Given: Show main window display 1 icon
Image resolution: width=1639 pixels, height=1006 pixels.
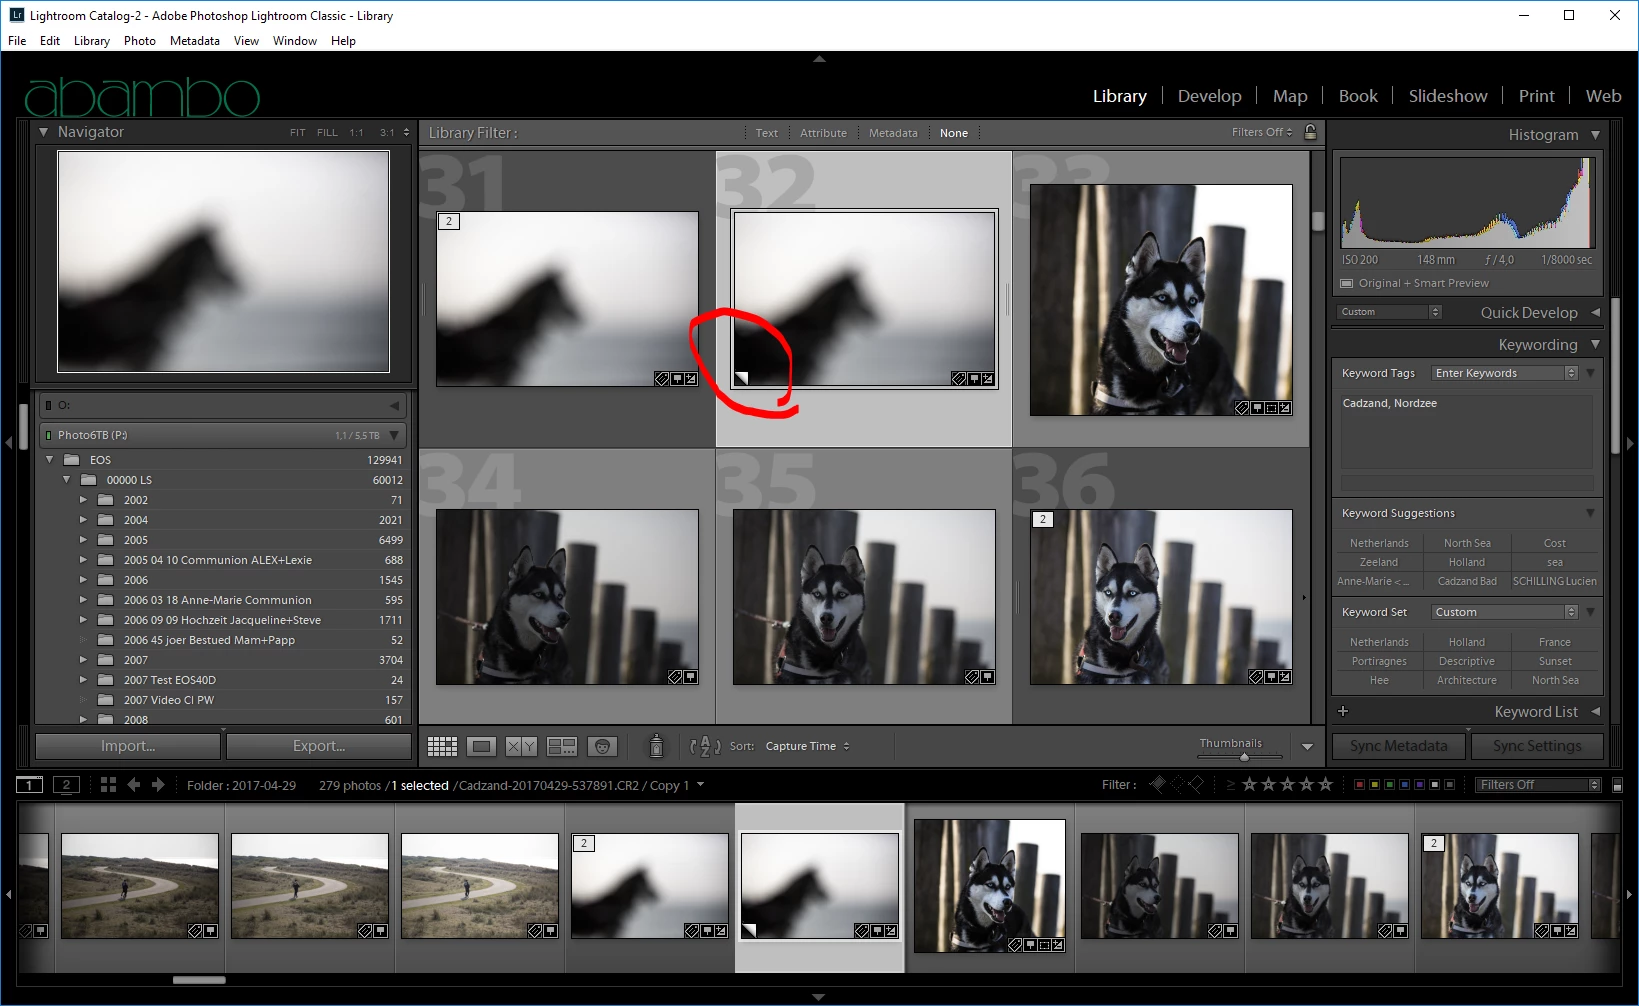Looking at the screenshot, I should pyautogui.click(x=30, y=785).
